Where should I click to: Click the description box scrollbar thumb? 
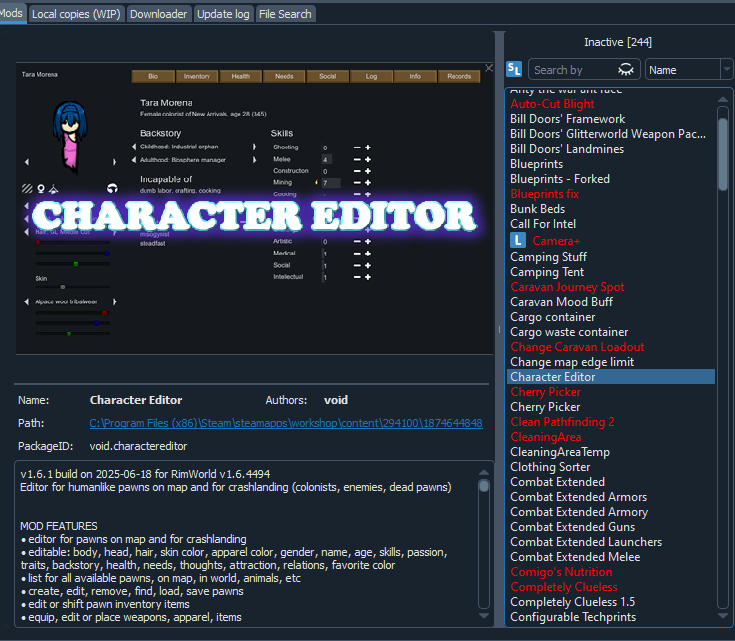tap(484, 486)
